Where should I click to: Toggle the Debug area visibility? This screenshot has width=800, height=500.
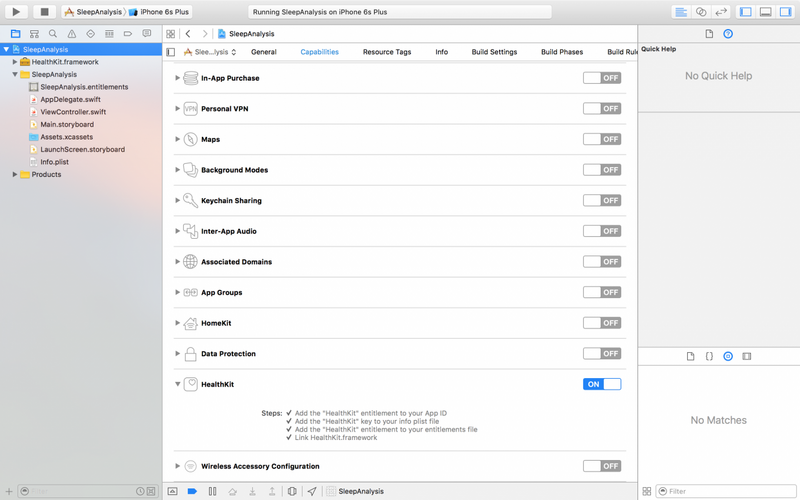click(x=765, y=12)
